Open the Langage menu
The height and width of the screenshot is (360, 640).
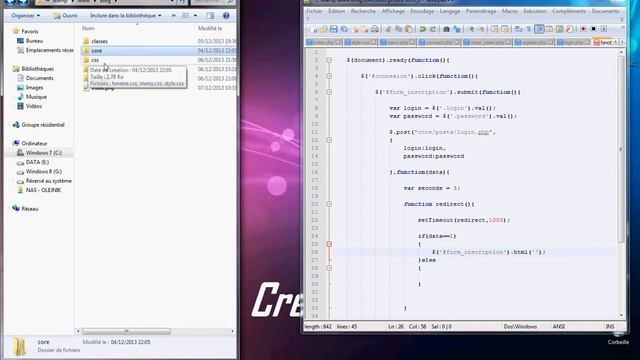[x=450, y=11]
